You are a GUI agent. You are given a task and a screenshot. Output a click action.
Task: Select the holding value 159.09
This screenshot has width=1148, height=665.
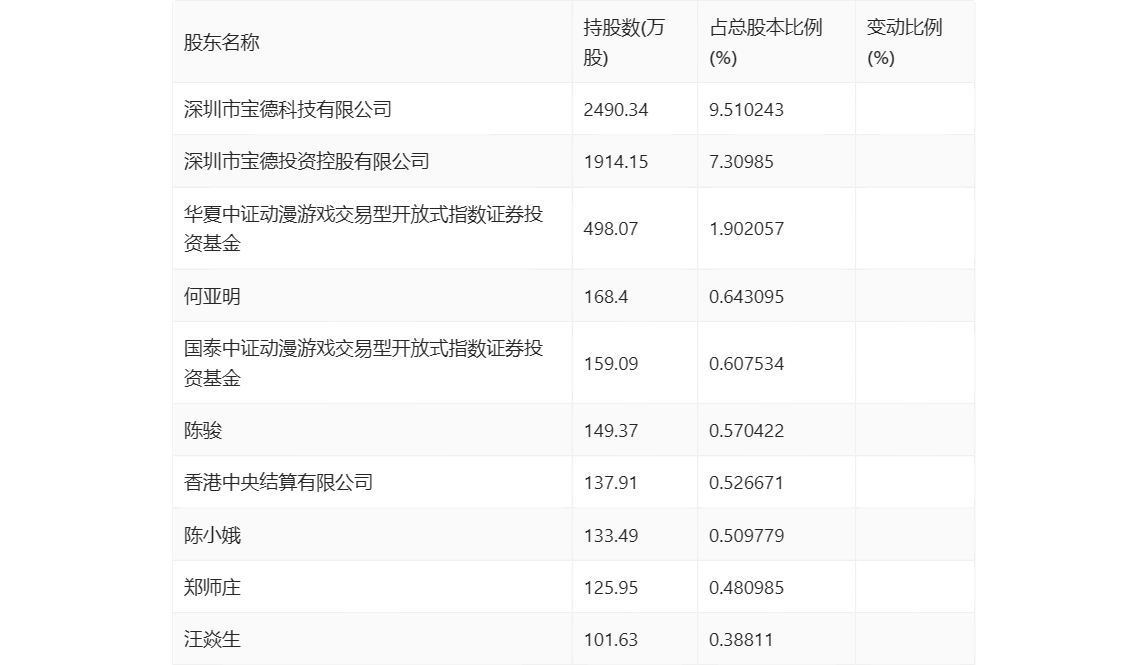611,364
